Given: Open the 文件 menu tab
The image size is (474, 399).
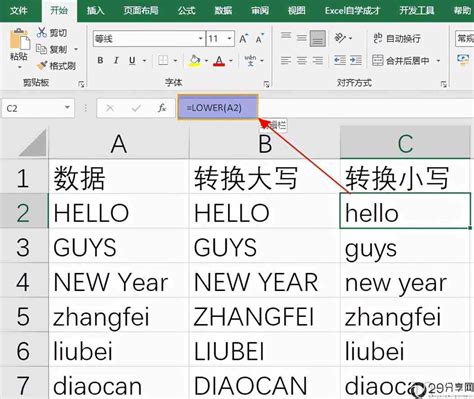Looking at the screenshot, I should click(x=19, y=11).
